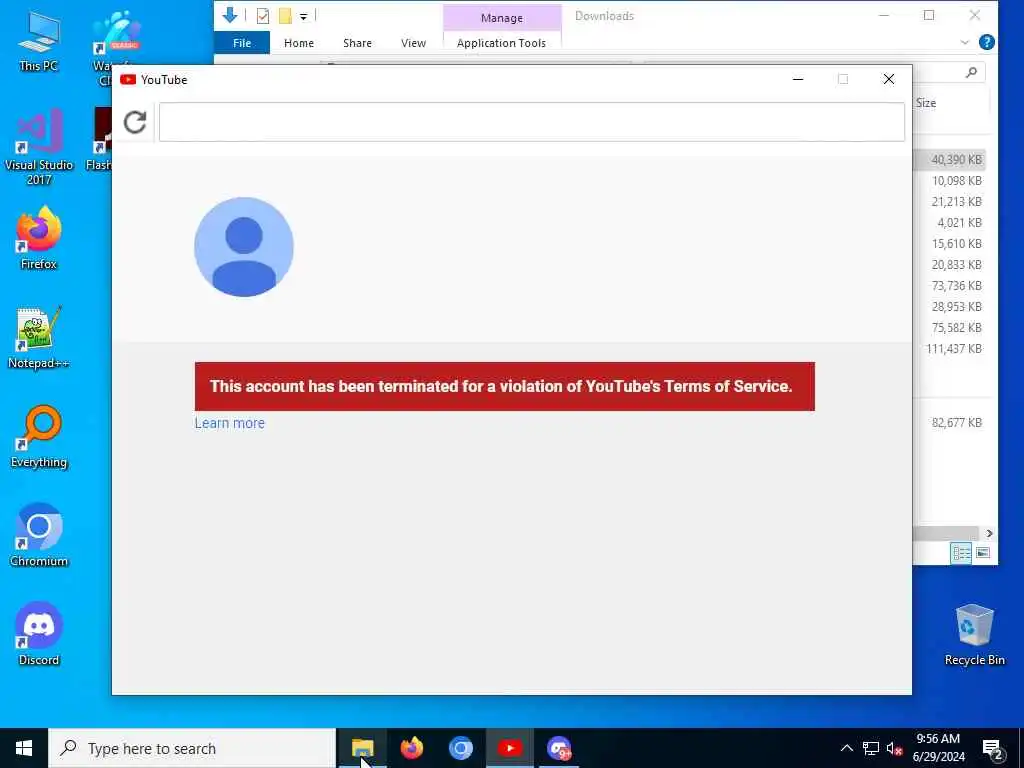Select the file sized 40,390 KB

click(956, 160)
